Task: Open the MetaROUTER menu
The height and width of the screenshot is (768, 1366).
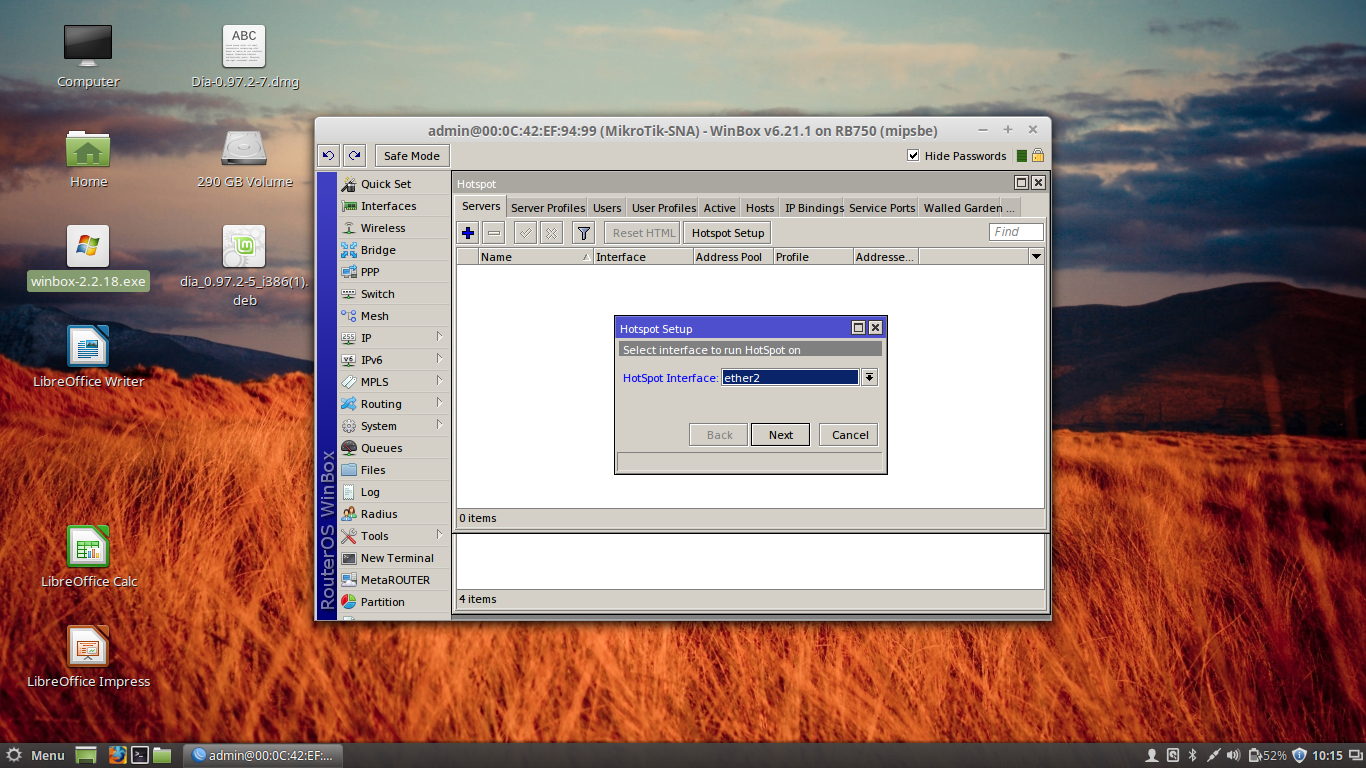Action: (394, 580)
